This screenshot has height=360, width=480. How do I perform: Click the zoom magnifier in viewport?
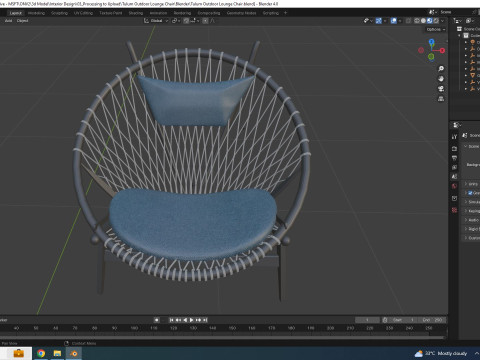point(441,69)
